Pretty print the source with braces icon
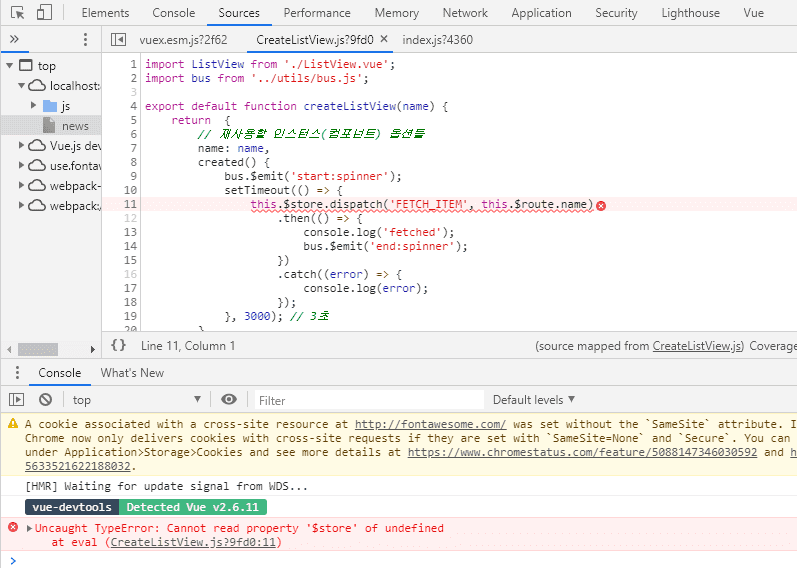Viewport: 797px width, 568px height. point(118,345)
